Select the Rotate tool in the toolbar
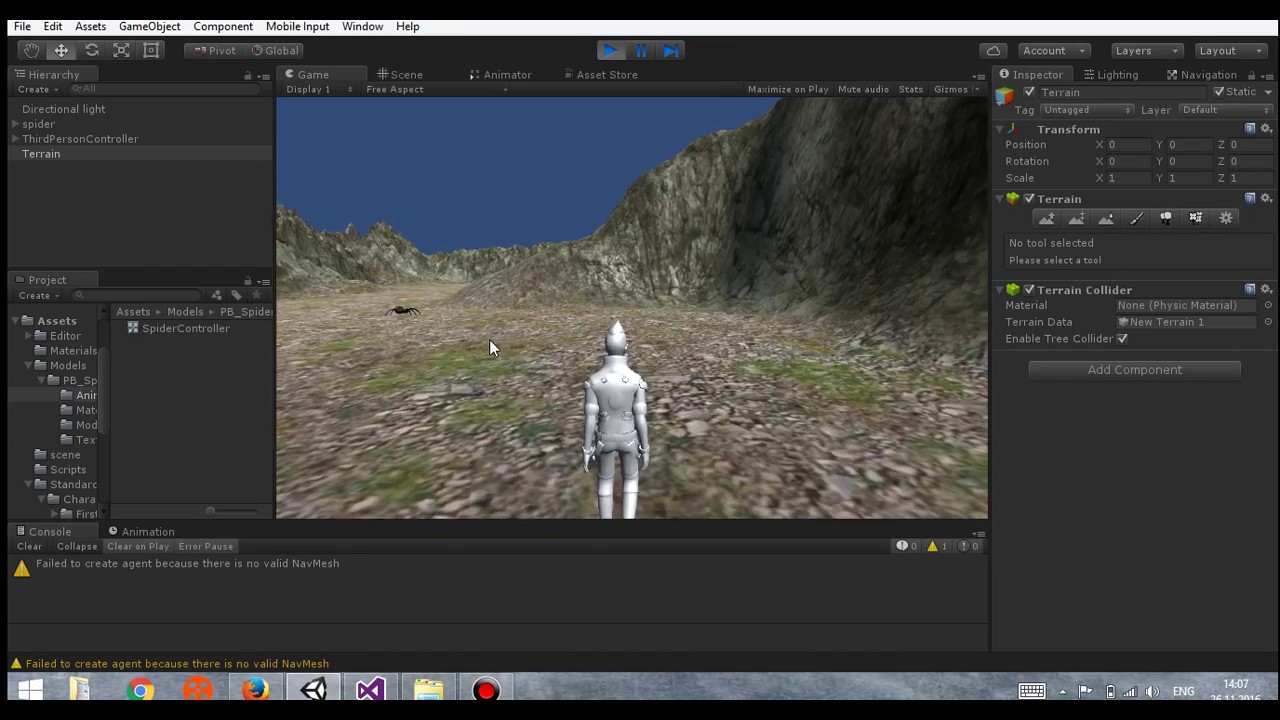 pyautogui.click(x=91, y=50)
